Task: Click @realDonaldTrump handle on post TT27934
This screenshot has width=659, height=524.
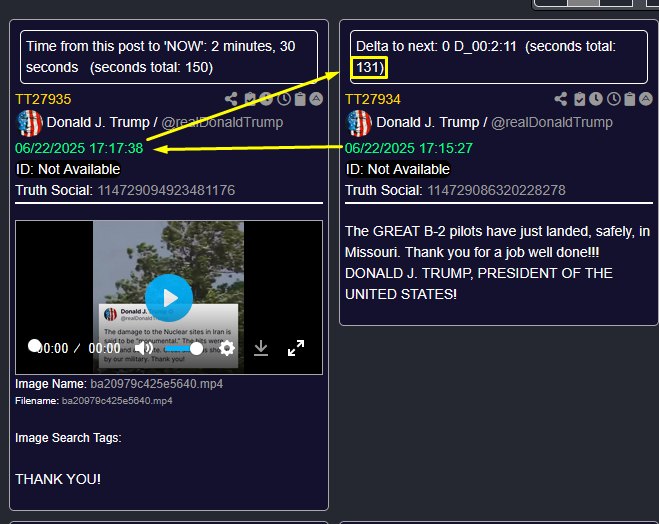Action: click(552, 122)
